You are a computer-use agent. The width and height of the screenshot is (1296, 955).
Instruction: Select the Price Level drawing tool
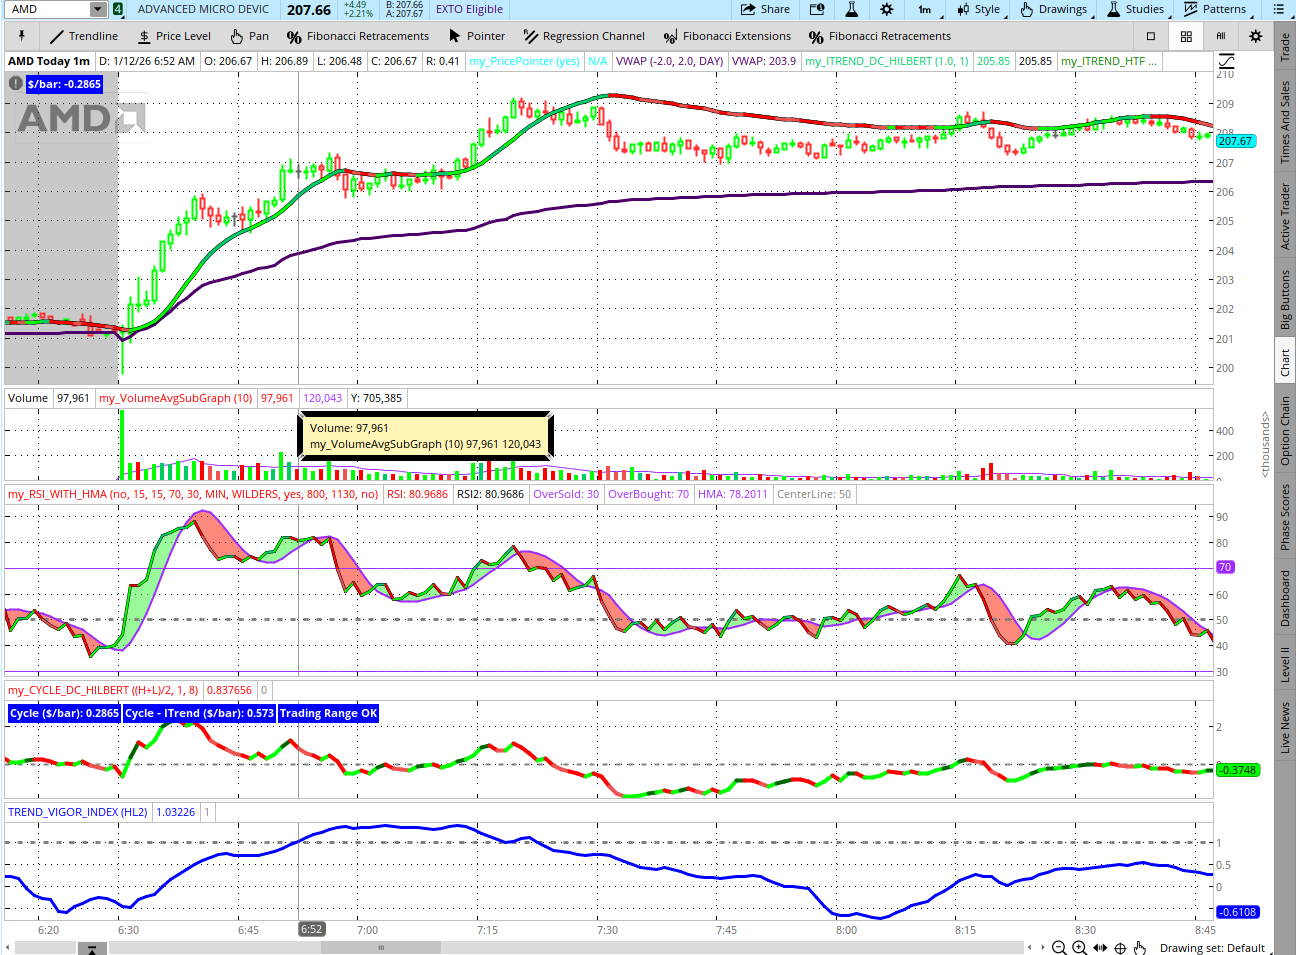174,36
